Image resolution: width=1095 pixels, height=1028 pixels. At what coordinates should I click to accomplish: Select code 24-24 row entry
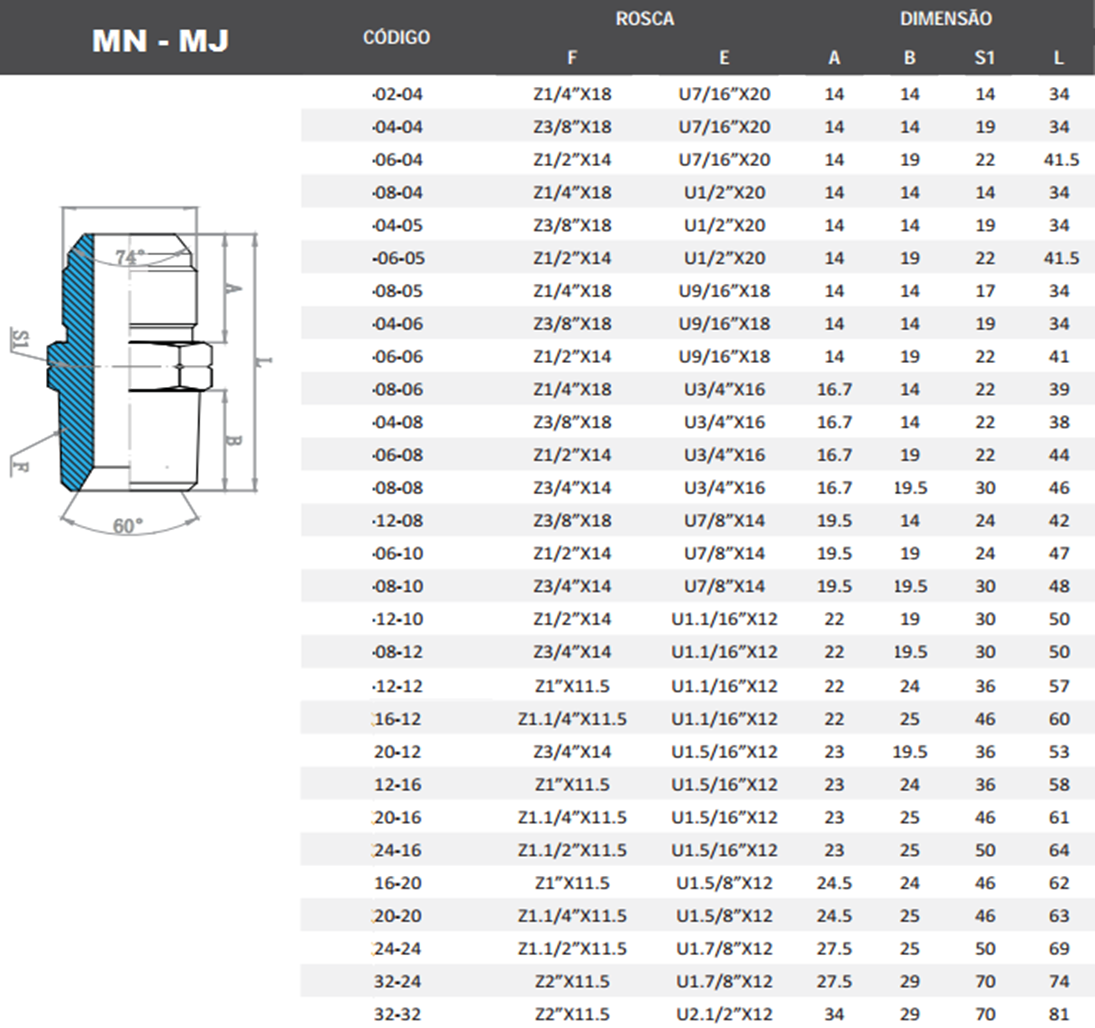(397, 948)
